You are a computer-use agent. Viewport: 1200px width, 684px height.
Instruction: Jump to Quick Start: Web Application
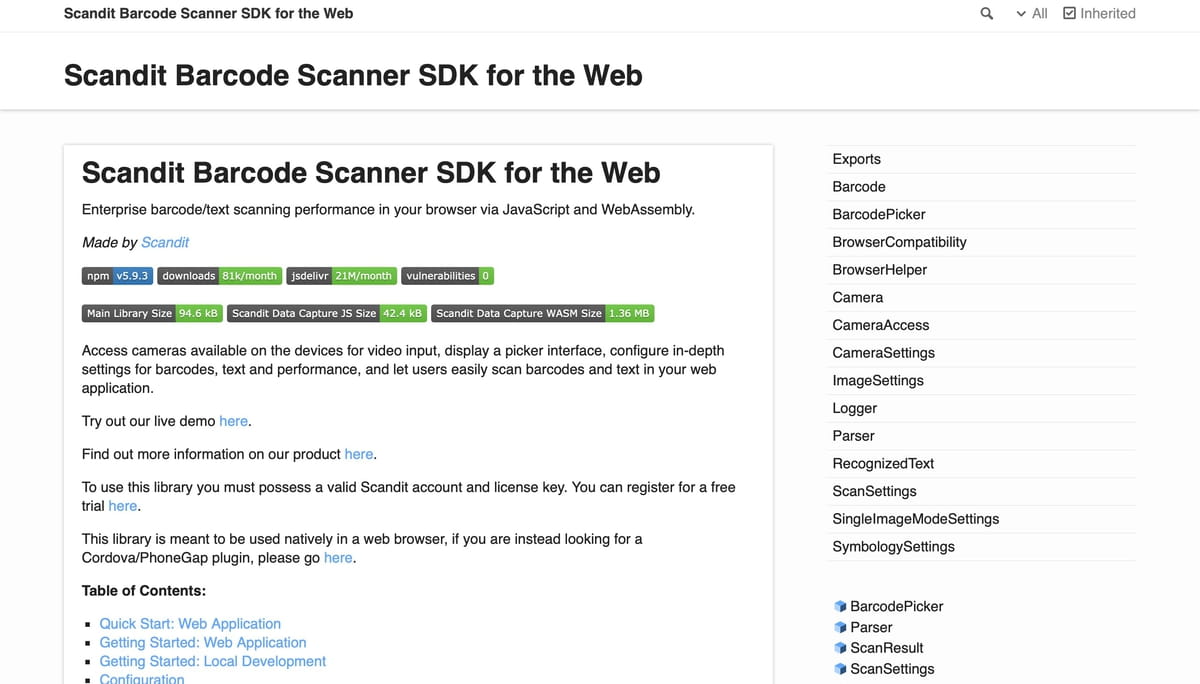(190, 624)
